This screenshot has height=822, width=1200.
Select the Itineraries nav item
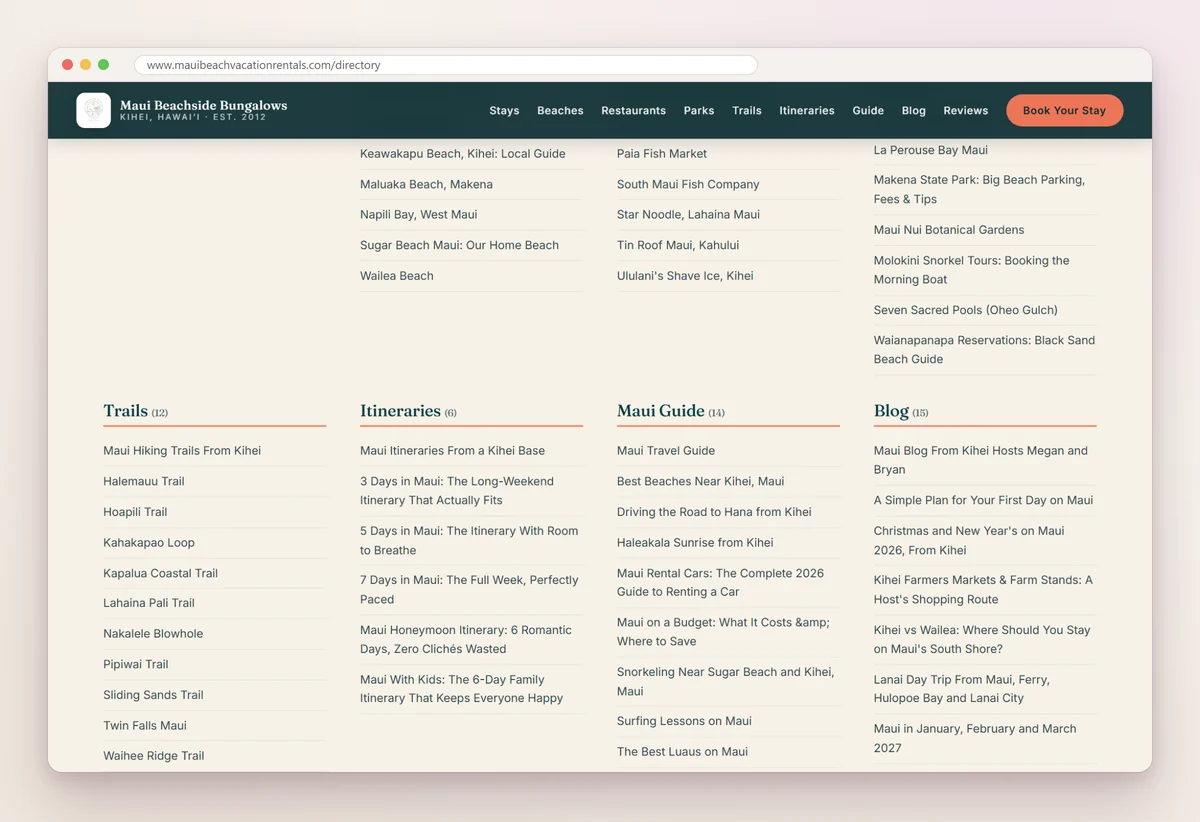point(807,111)
